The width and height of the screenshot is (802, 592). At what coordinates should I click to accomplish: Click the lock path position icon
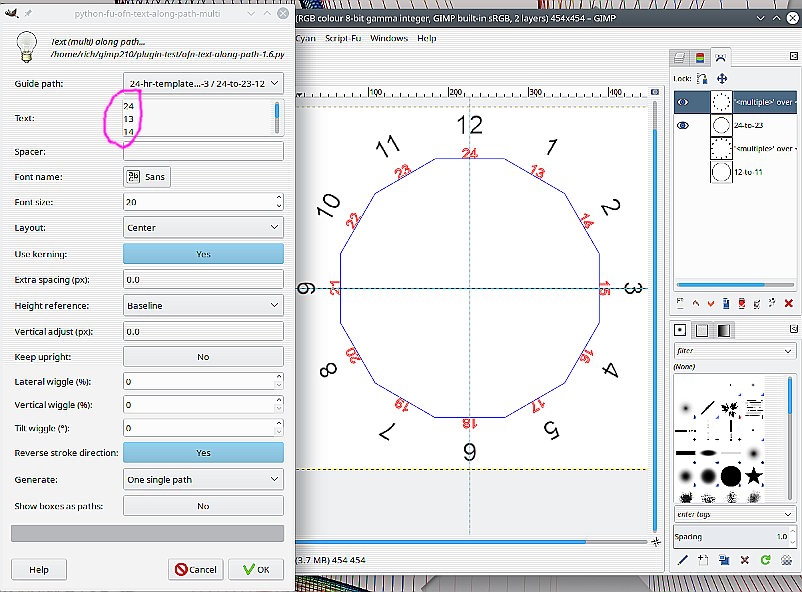pos(721,78)
